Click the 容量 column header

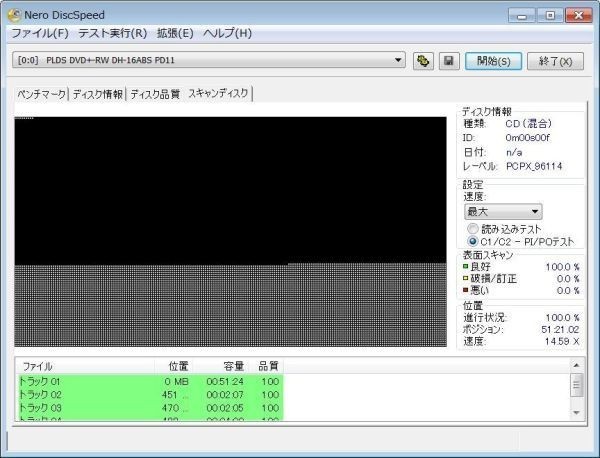coord(221,366)
